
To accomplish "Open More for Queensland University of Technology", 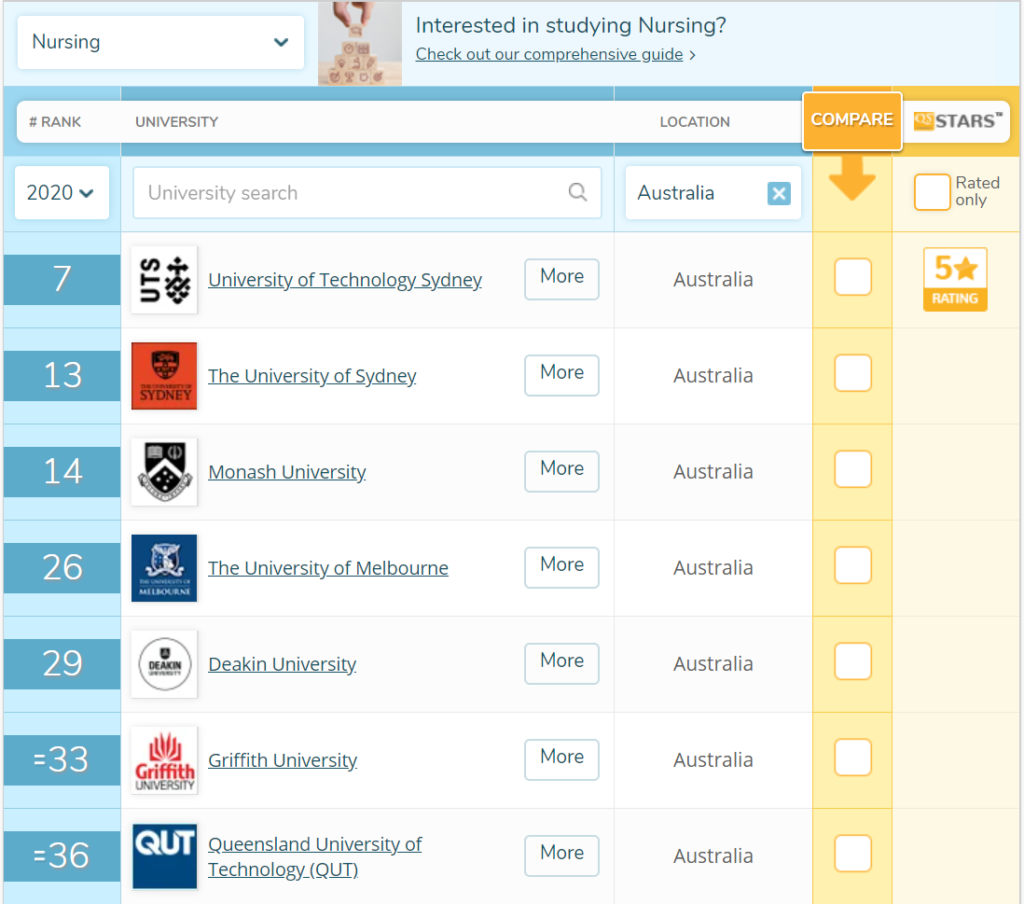I will click(x=562, y=855).
